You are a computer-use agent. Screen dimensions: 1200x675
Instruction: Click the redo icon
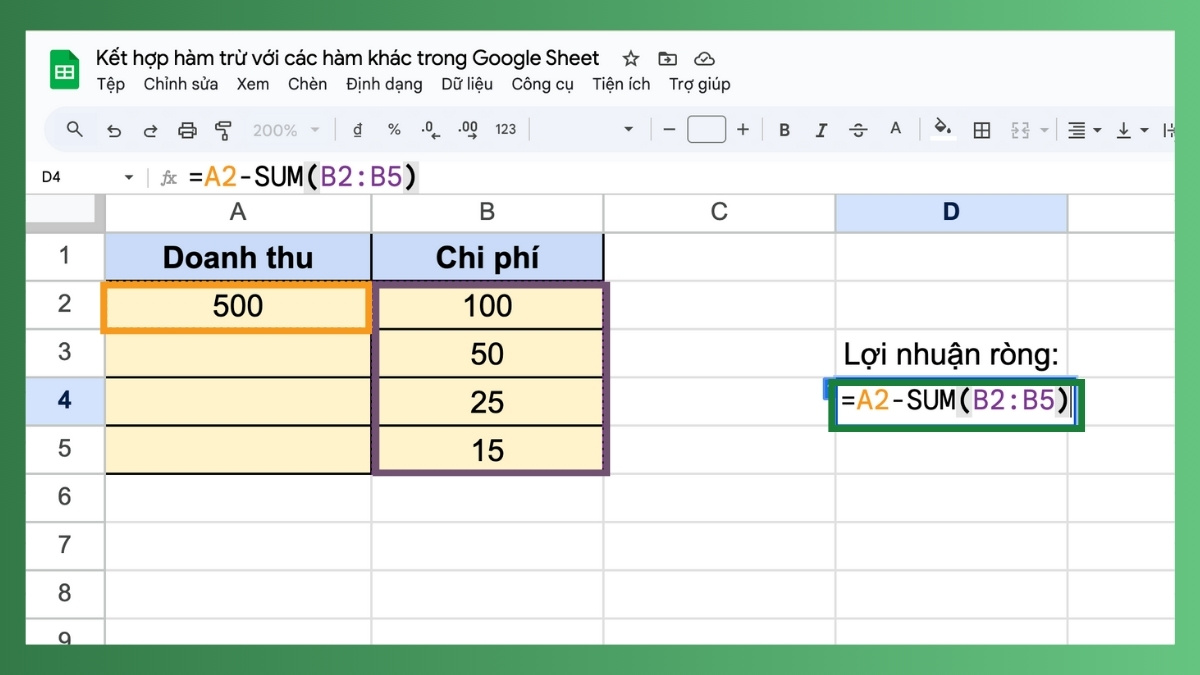[x=149, y=129]
